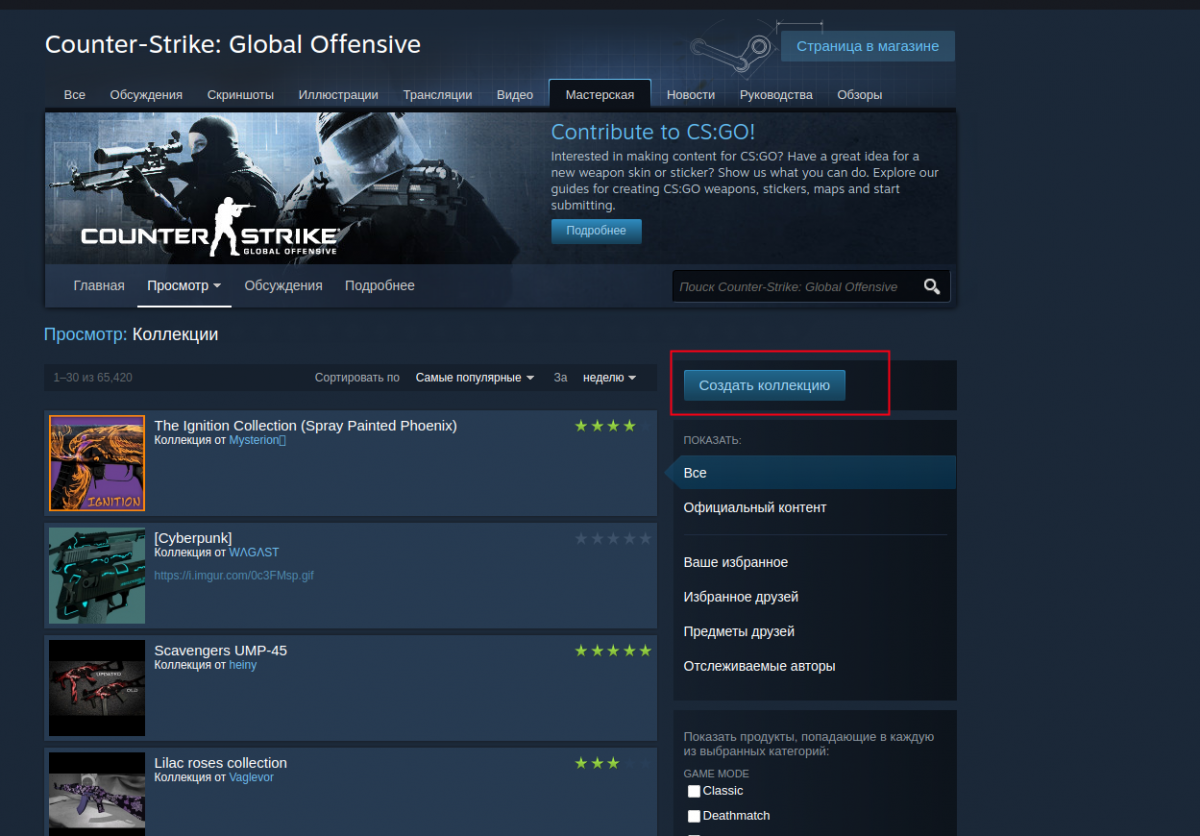Open the неделю time period dropdown
Screen dimensions: 1200x836
(x=609, y=377)
